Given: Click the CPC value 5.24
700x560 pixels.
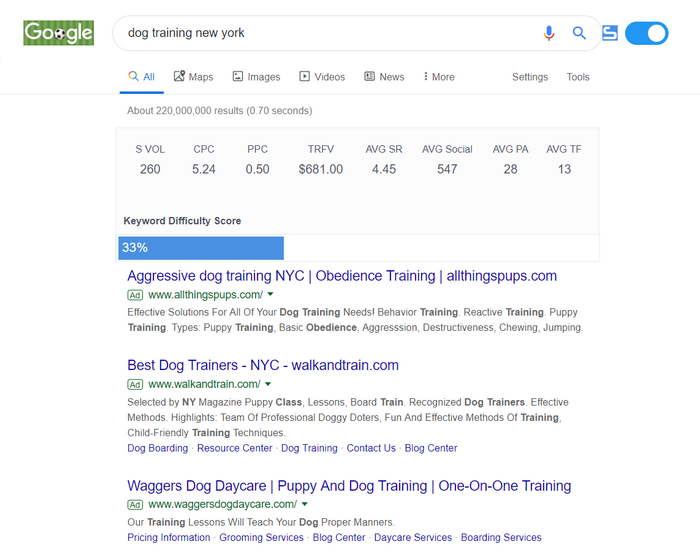Looking at the screenshot, I should click(x=204, y=169).
